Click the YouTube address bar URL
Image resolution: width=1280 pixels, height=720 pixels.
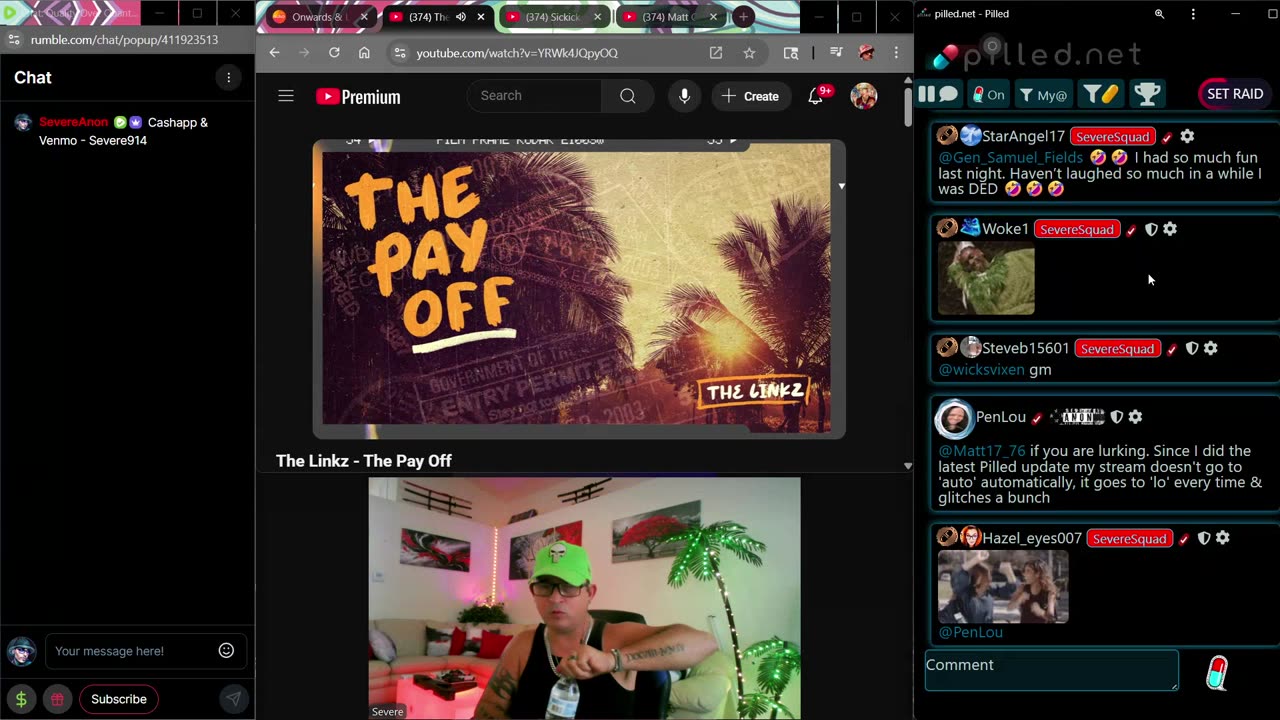tap(517, 53)
